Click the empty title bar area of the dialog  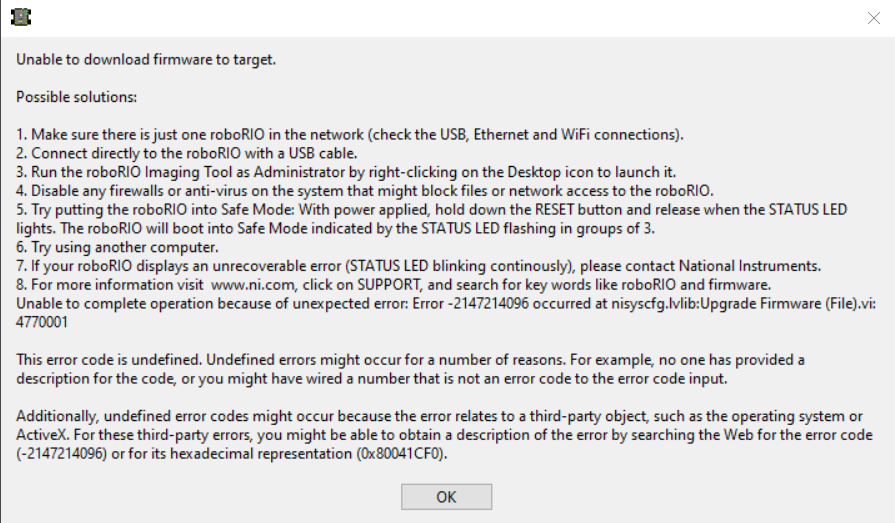coord(445,18)
